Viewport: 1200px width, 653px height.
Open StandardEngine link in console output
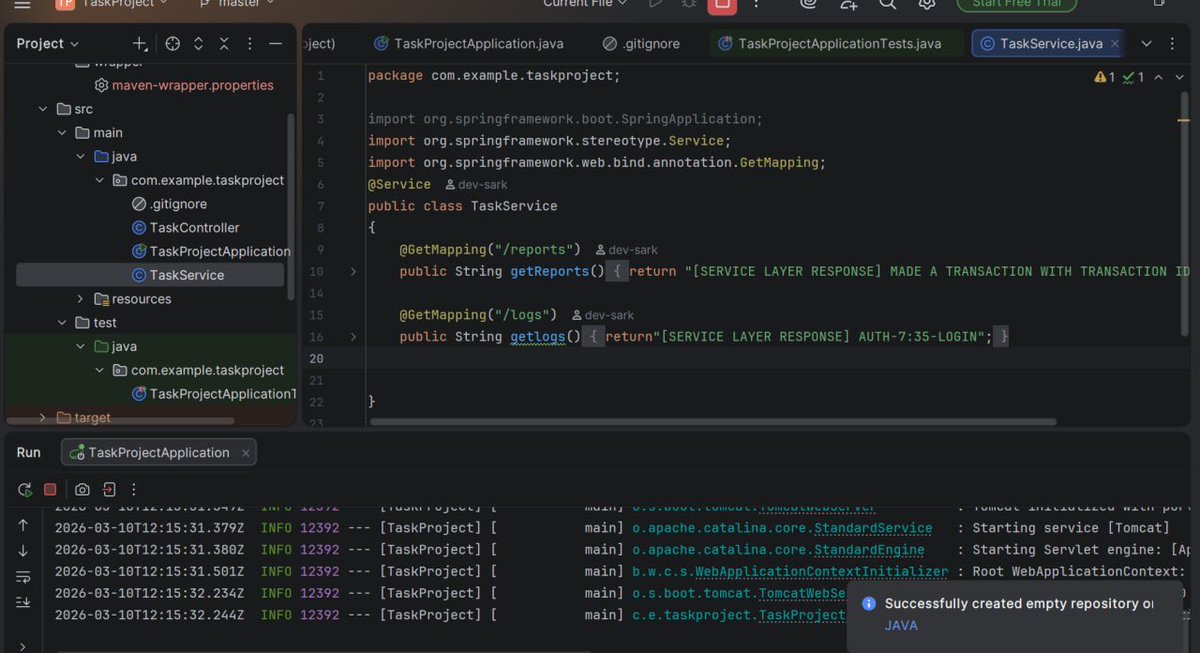[x=869, y=550]
